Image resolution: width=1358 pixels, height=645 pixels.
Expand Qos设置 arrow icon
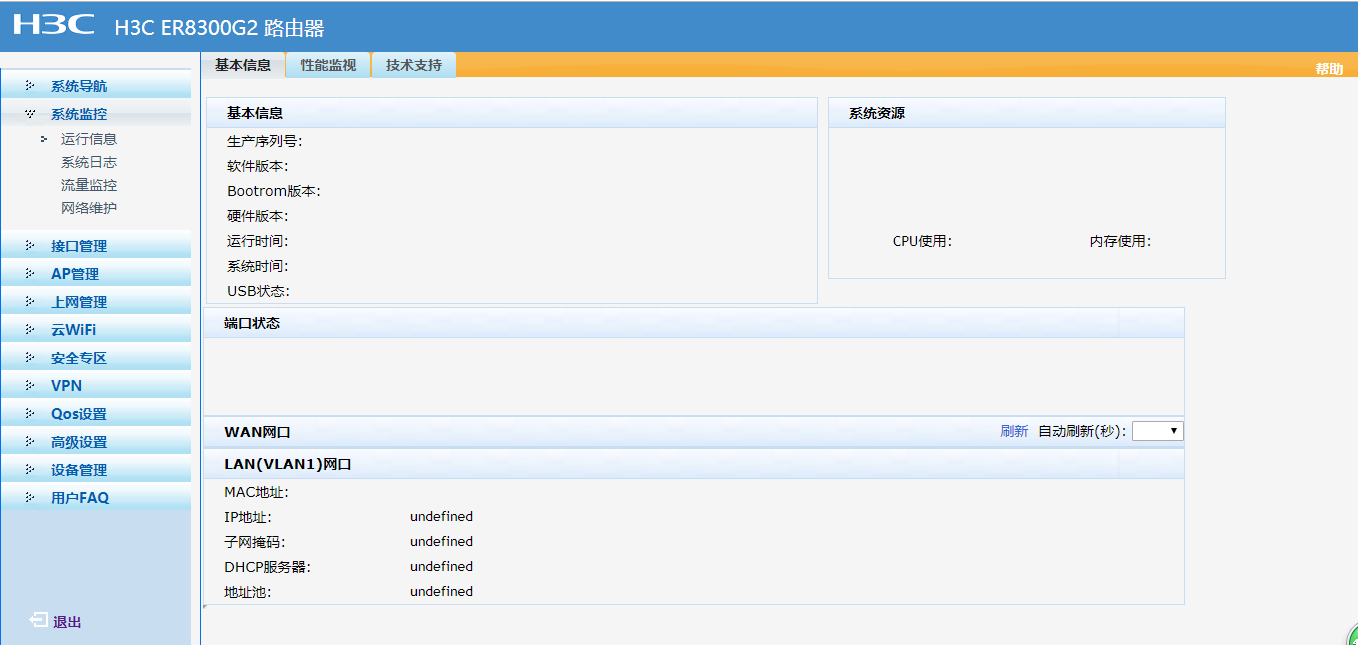(30, 413)
